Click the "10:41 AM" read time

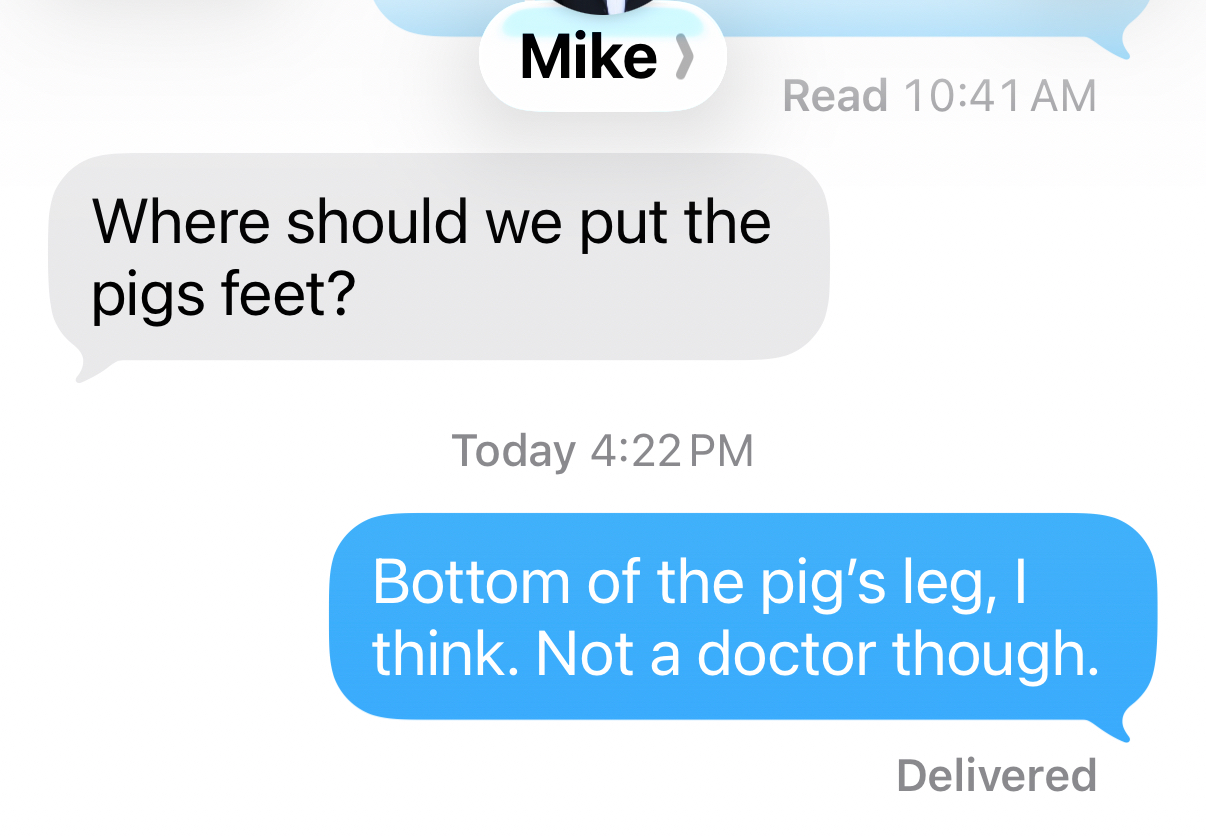[999, 96]
